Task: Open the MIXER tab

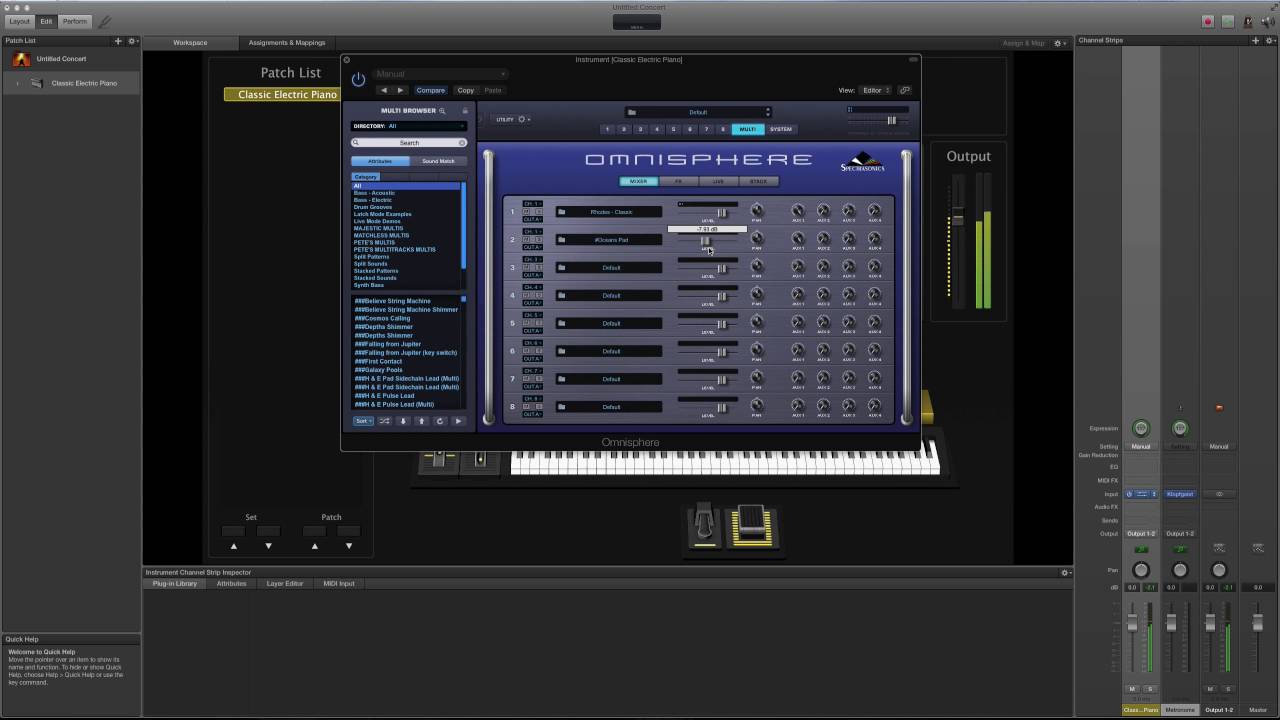Action: [639, 181]
